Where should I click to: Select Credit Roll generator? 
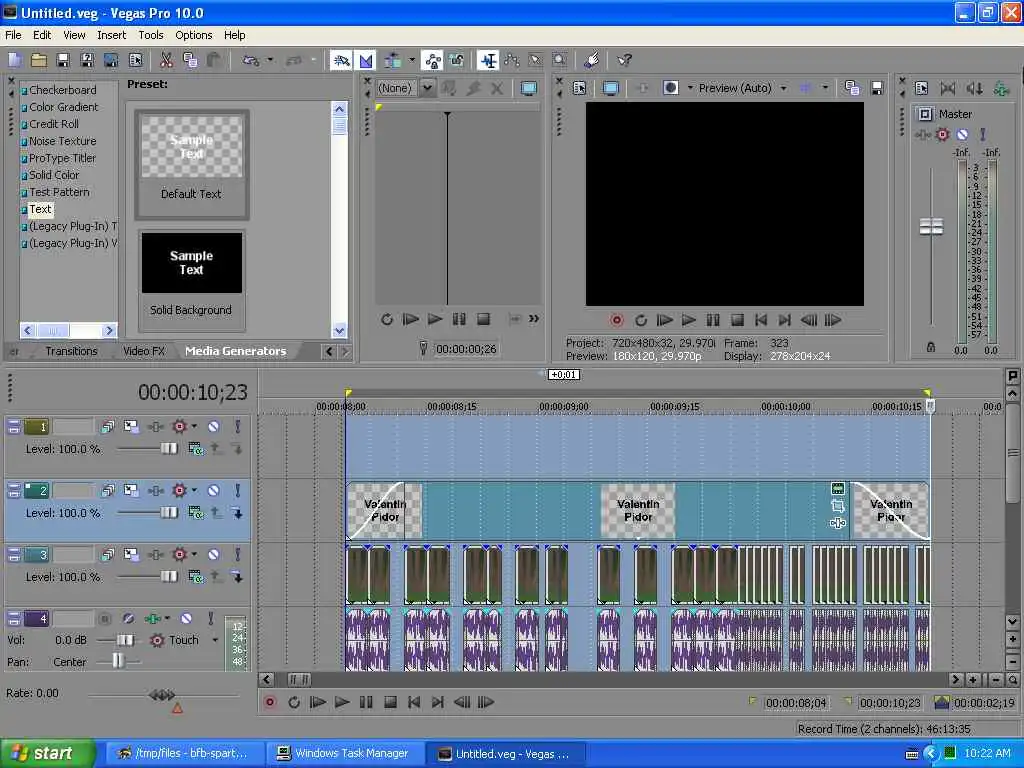(x=54, y=124)
